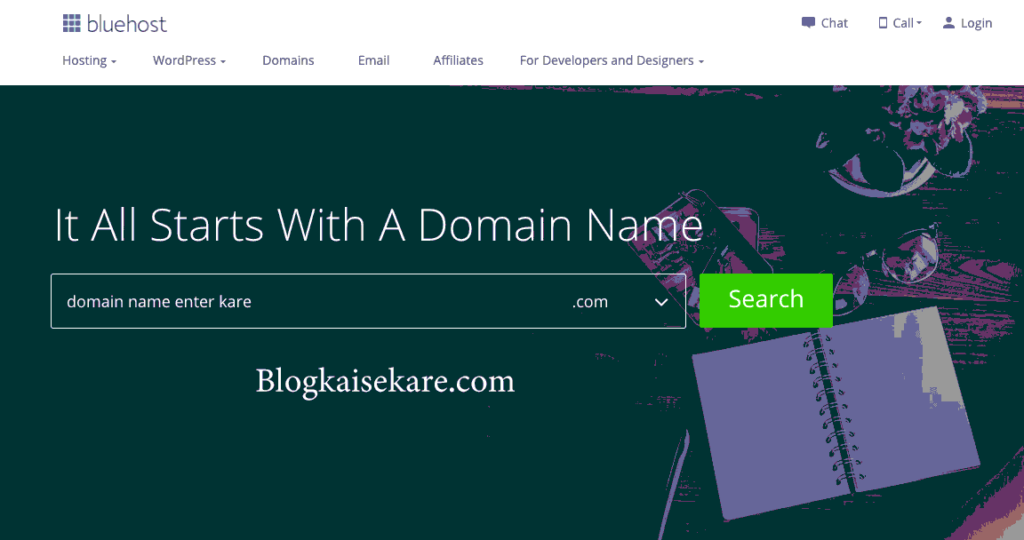Viewport: 1024px width, 540px height.
Task: Expand For Developers and Designers menu
Action: 612,61
